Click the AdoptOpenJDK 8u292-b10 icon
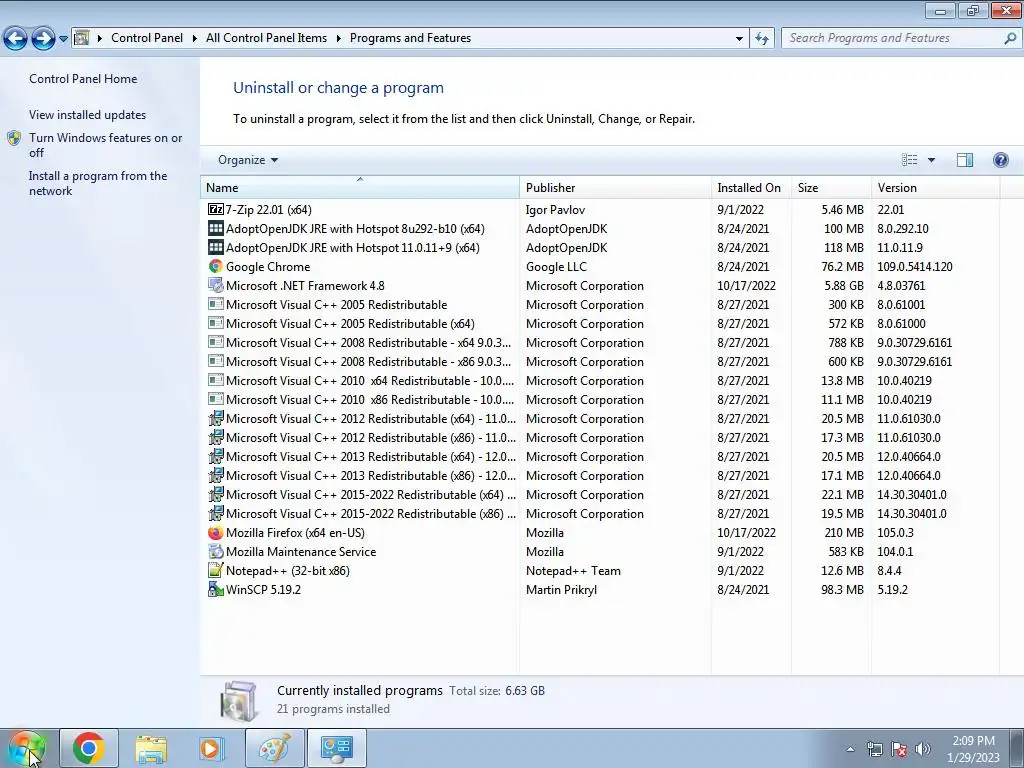The height and width of the screenshot is (768, 1024). coord(216,229)
